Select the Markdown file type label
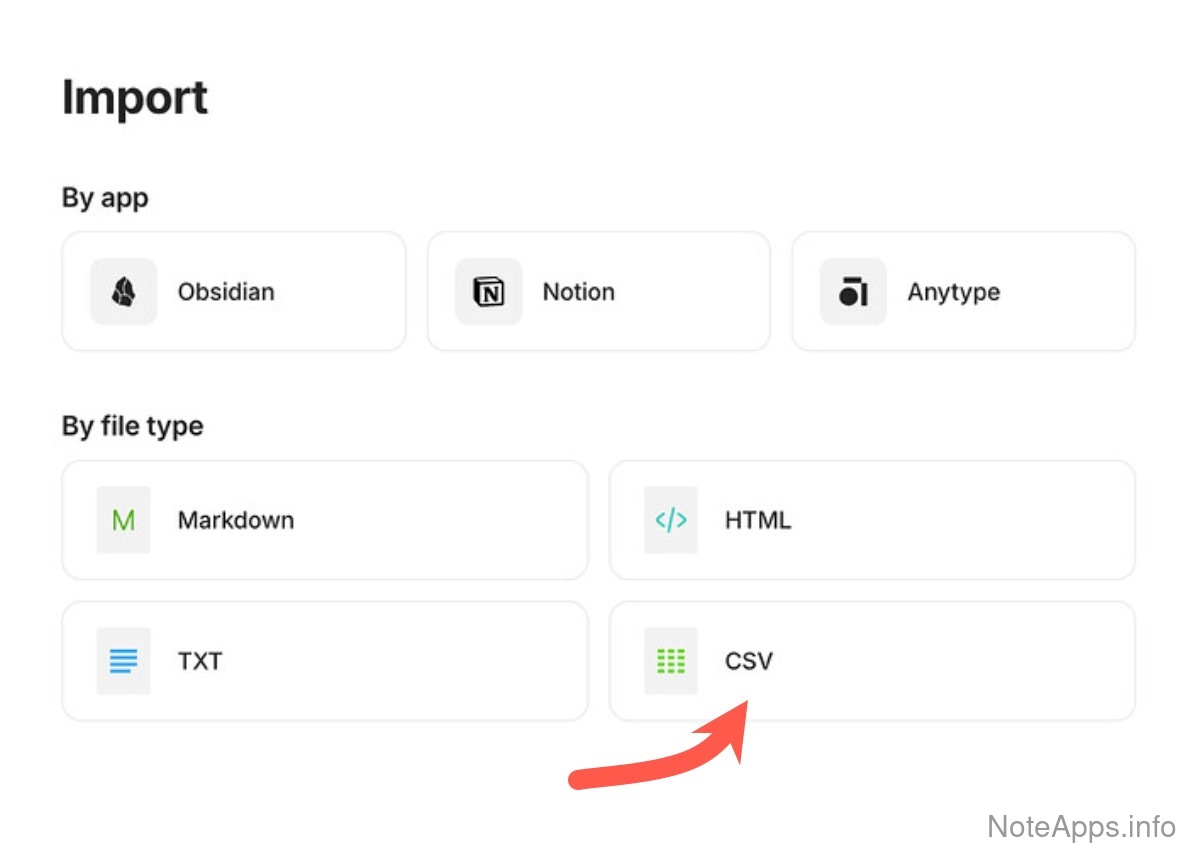This screenshot has width=1178, height=846. click(236, 520)
